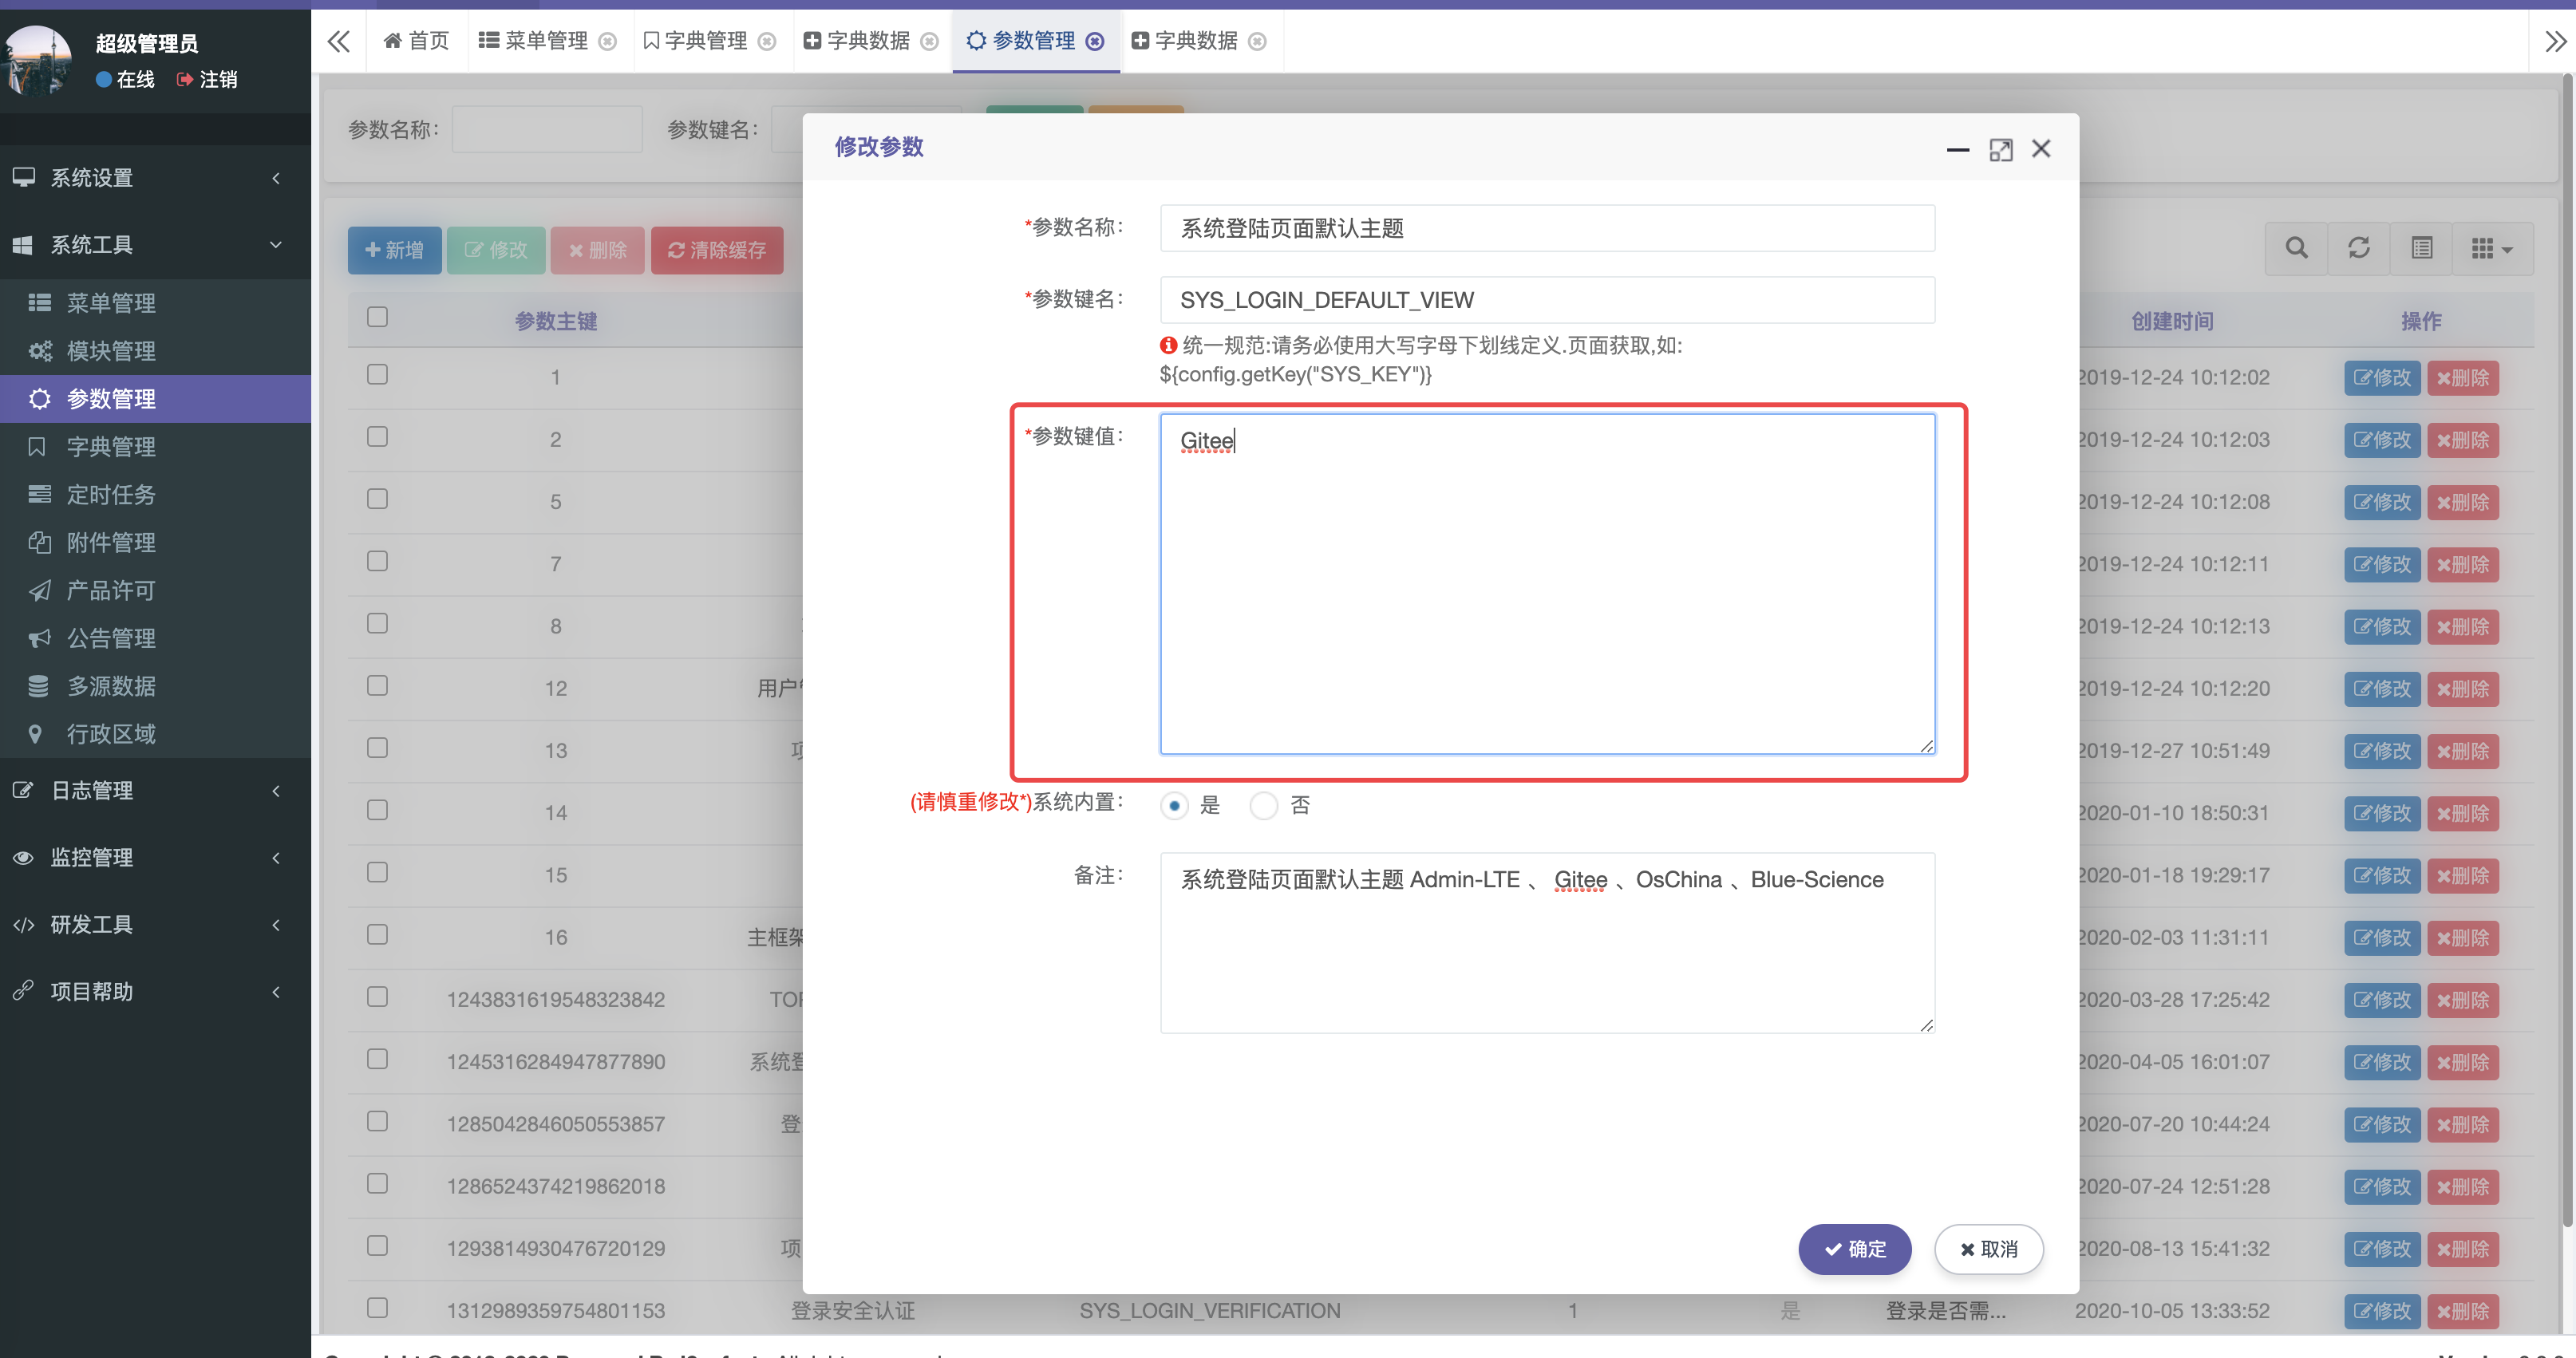Toggle the card view list icon
Screen dimensions: 2576x1358
click(2421, 248)
